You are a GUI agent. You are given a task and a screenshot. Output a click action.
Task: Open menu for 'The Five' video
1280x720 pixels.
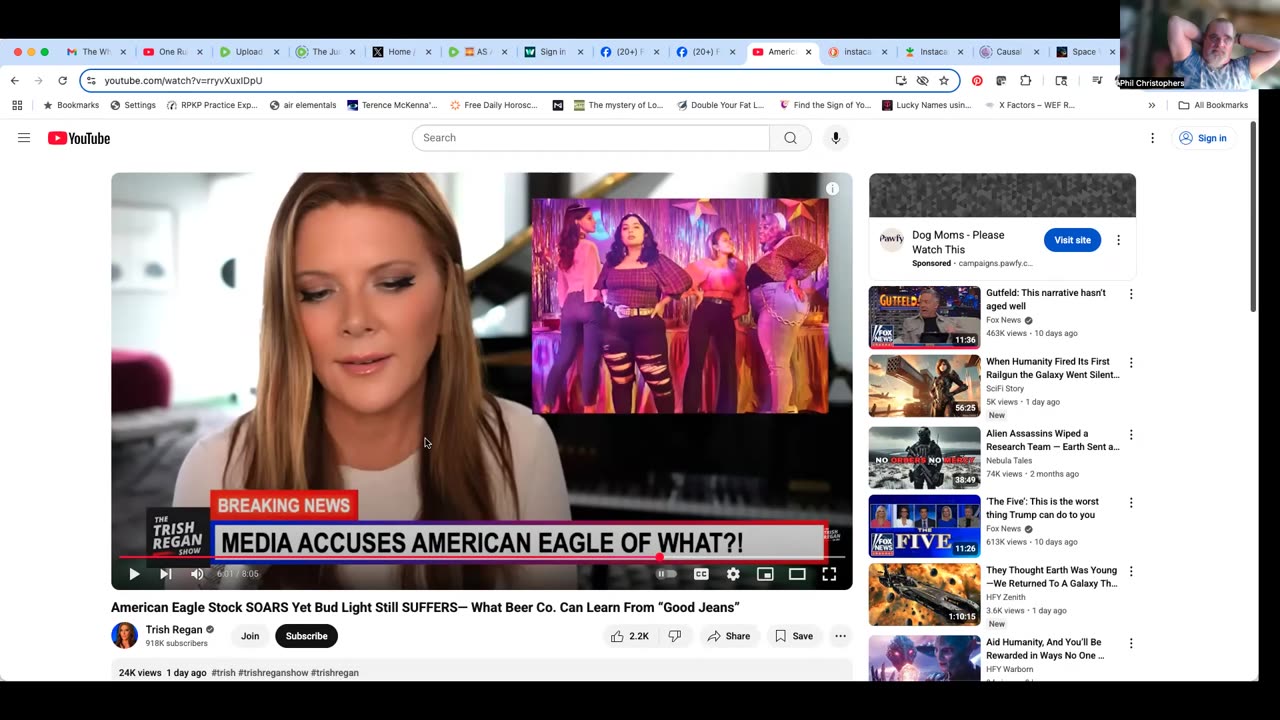tap(1131, 503)
